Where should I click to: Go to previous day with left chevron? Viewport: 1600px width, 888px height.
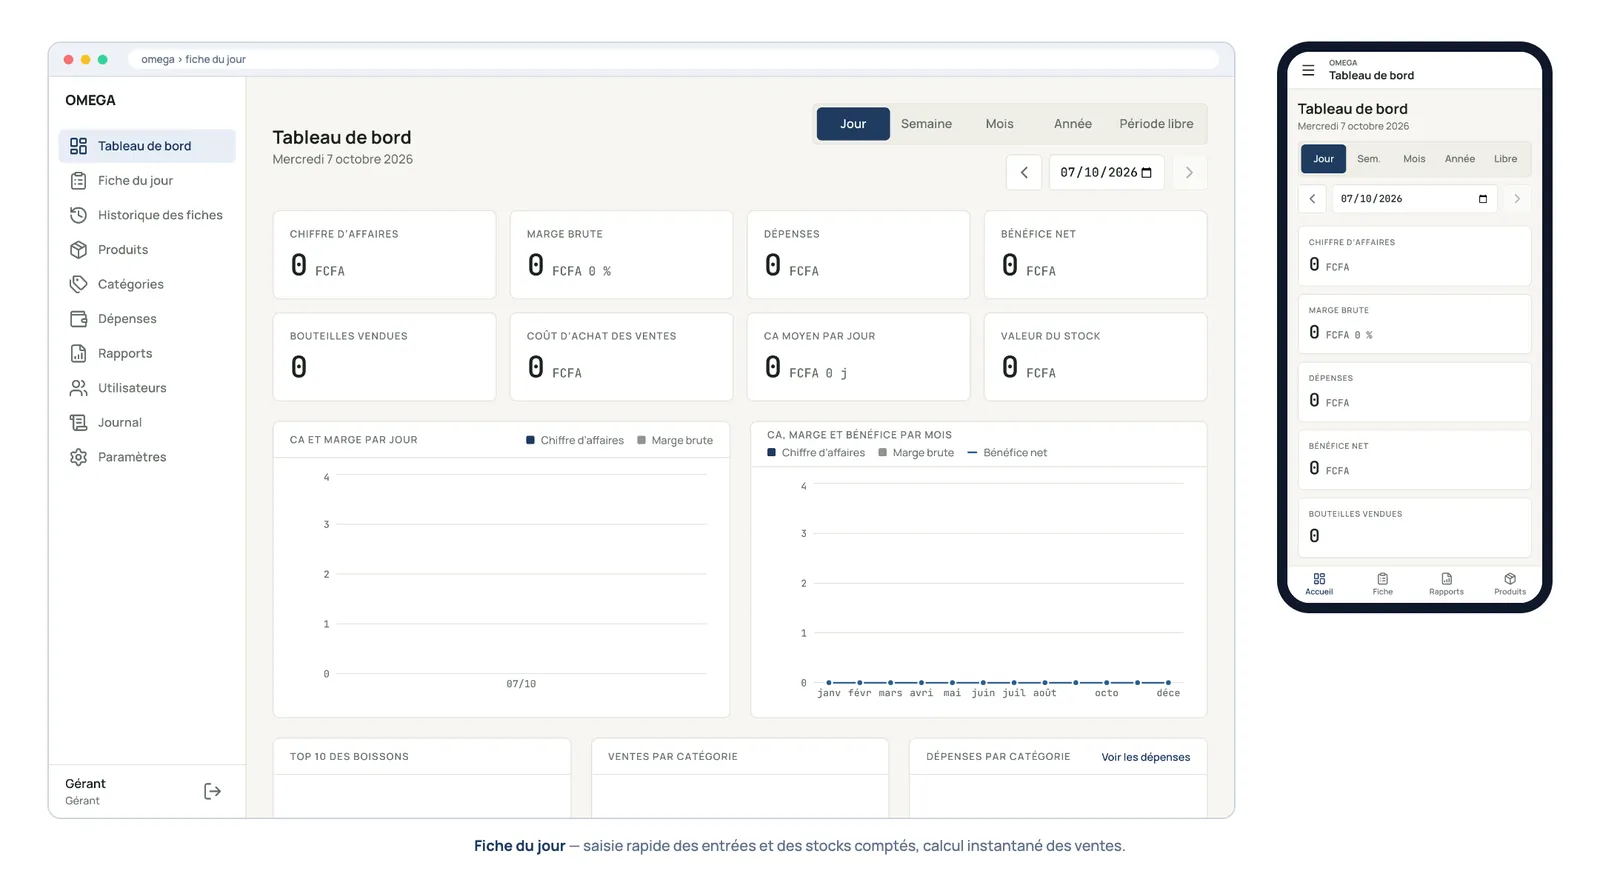(x=1024, y=173)
